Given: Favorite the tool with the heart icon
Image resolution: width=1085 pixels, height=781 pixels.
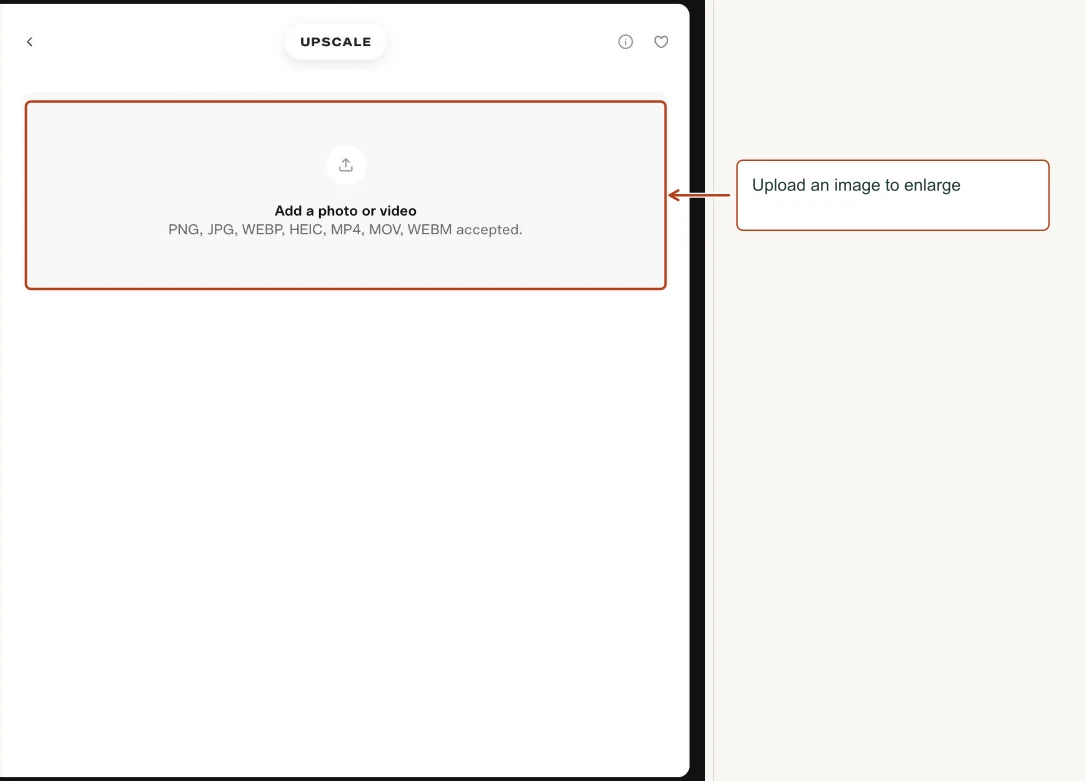Looking at the screenshot, I should point(662,42).
